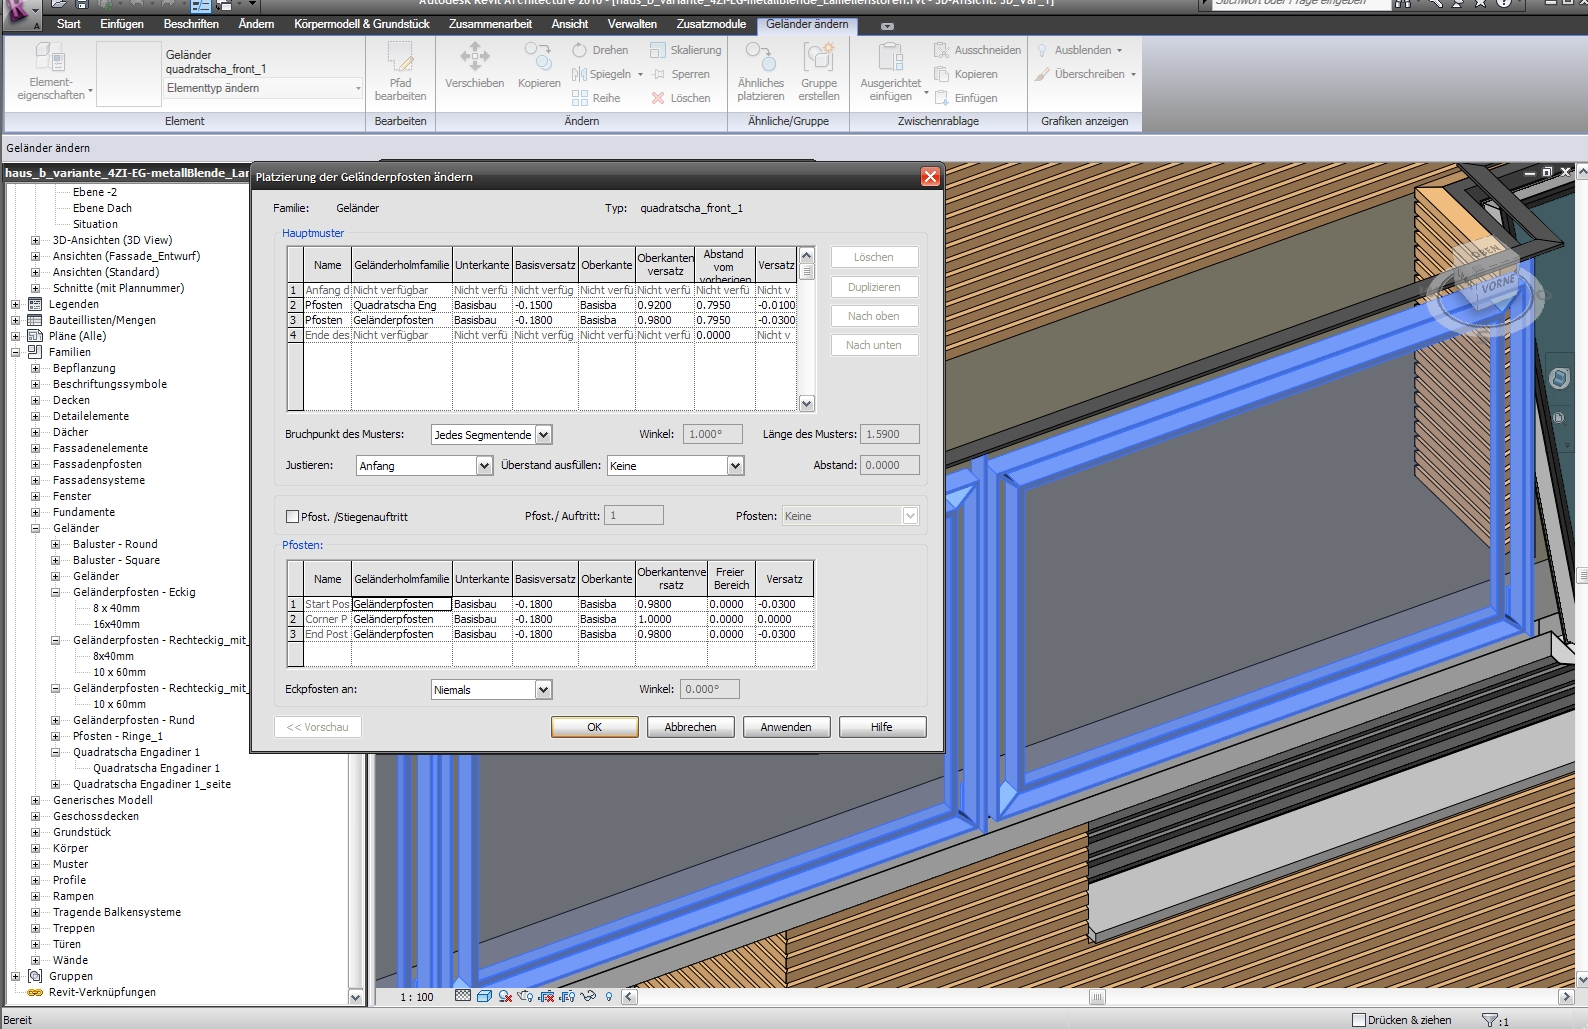Click the detail level icon in view bar

[x=462, y=996]
